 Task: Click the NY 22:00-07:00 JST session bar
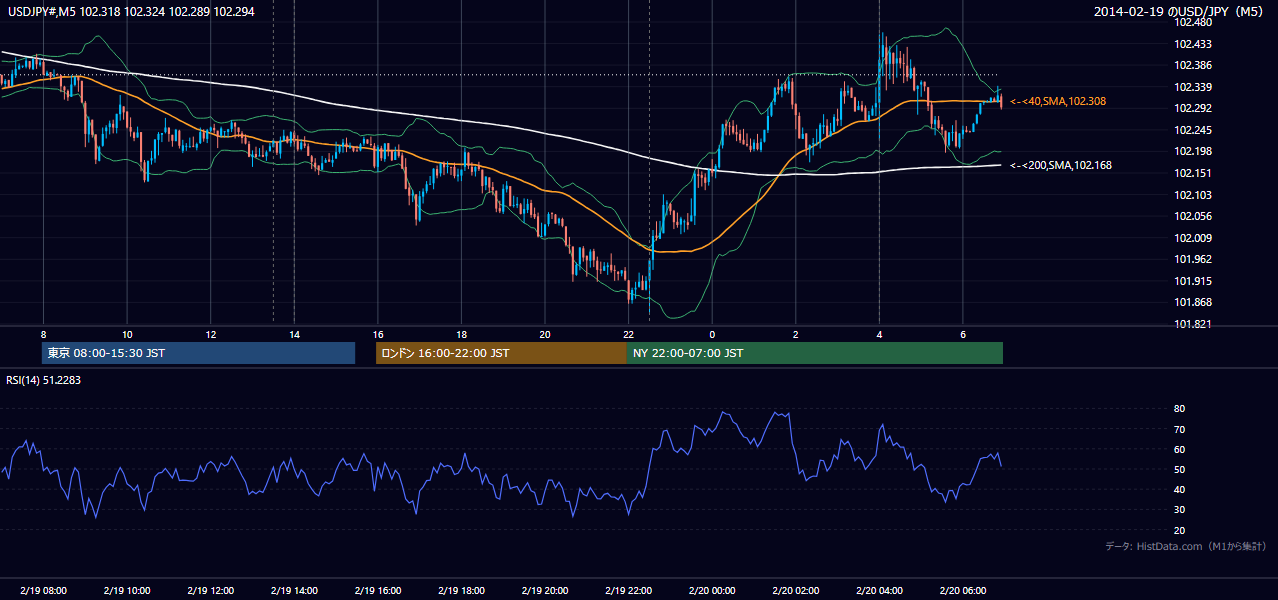[x=815, y=353]
